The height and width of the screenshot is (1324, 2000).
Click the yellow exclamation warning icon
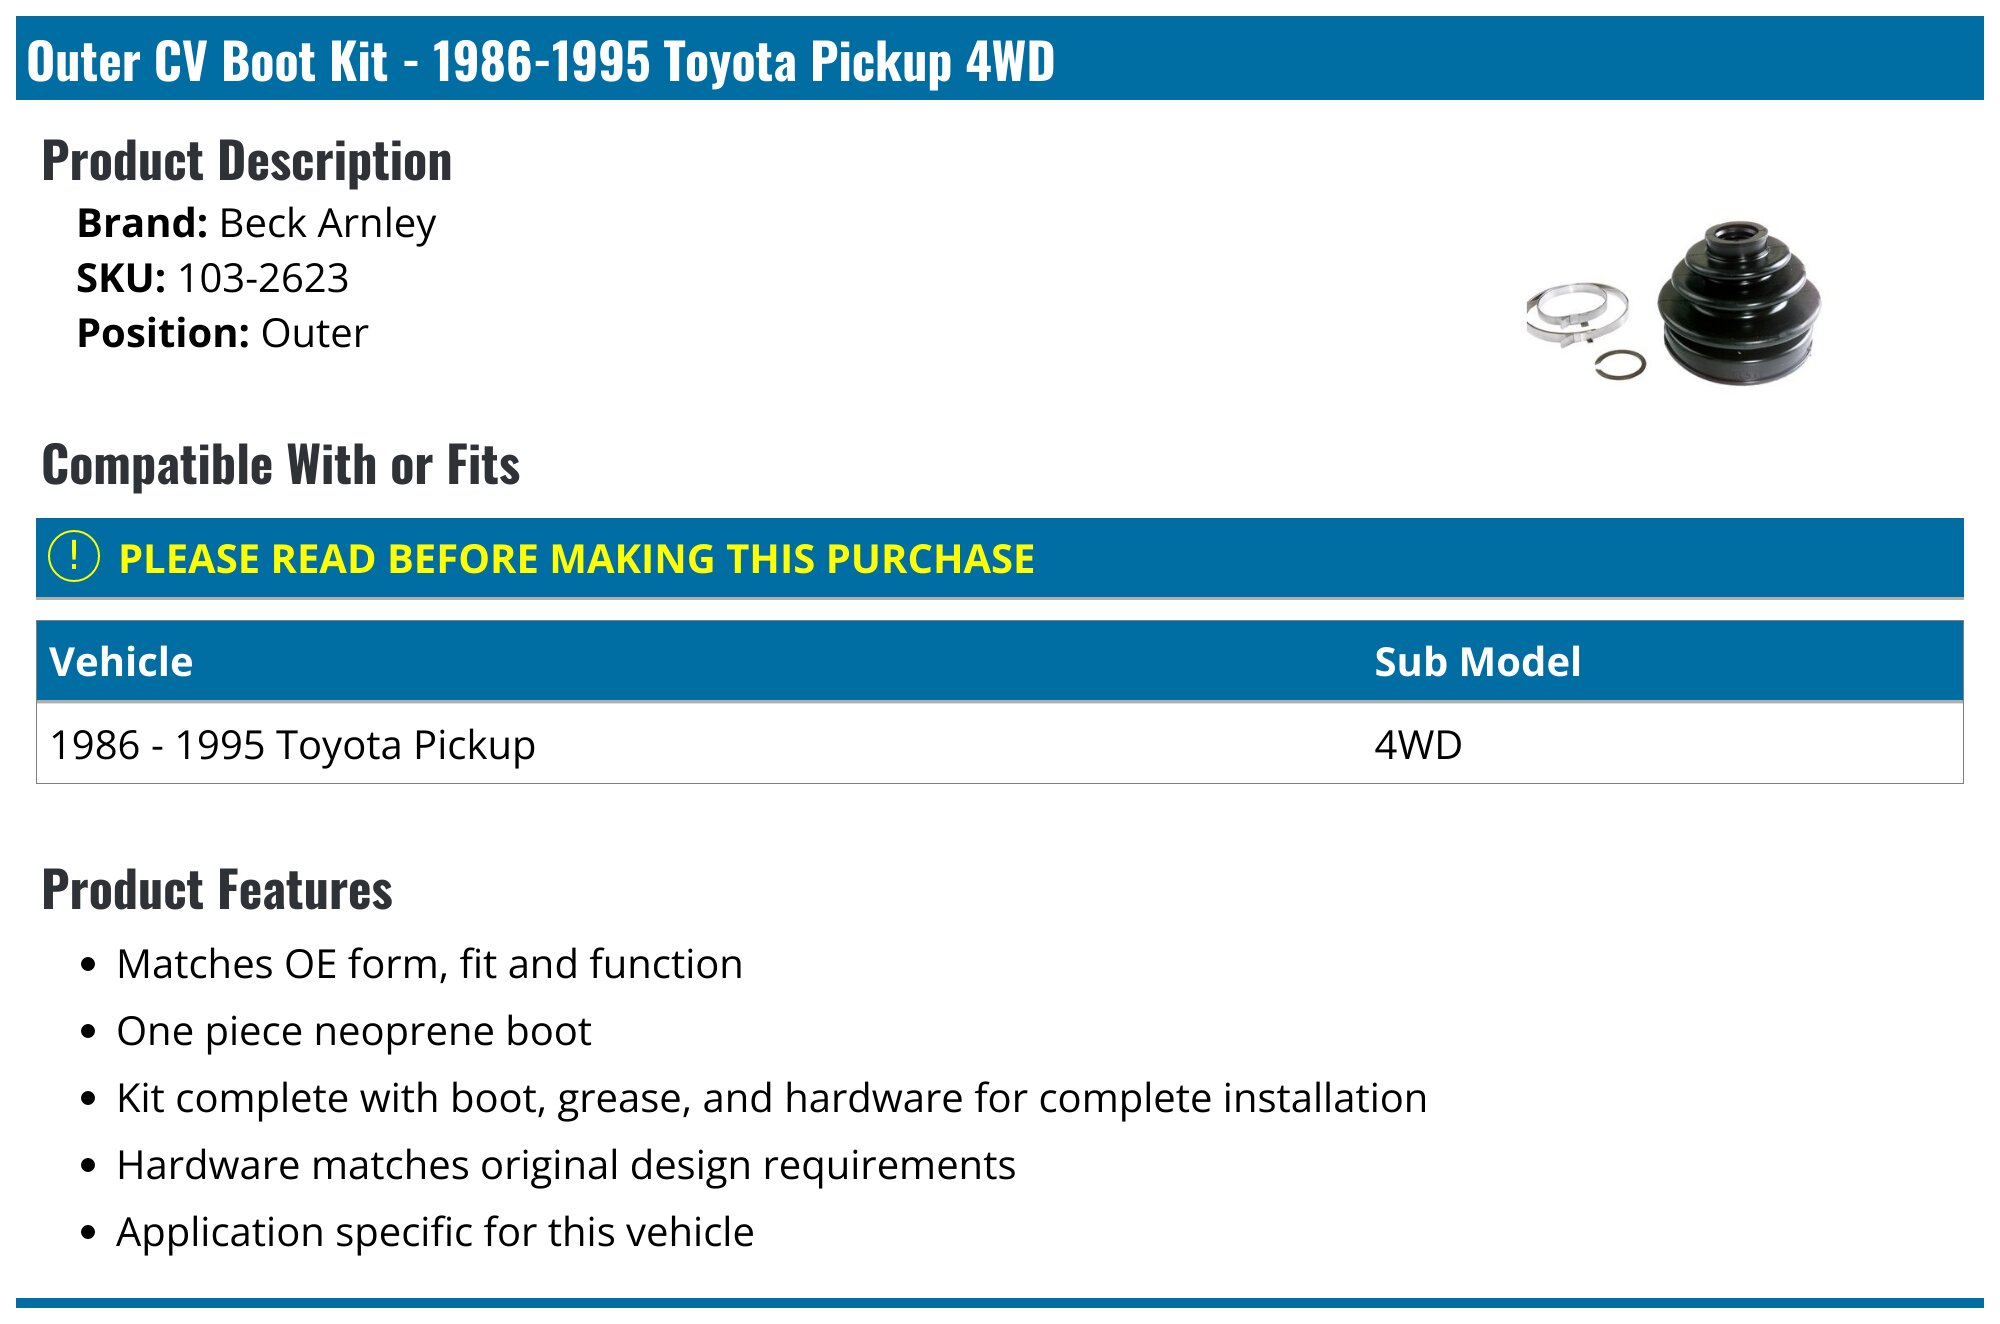coord(74,557)
